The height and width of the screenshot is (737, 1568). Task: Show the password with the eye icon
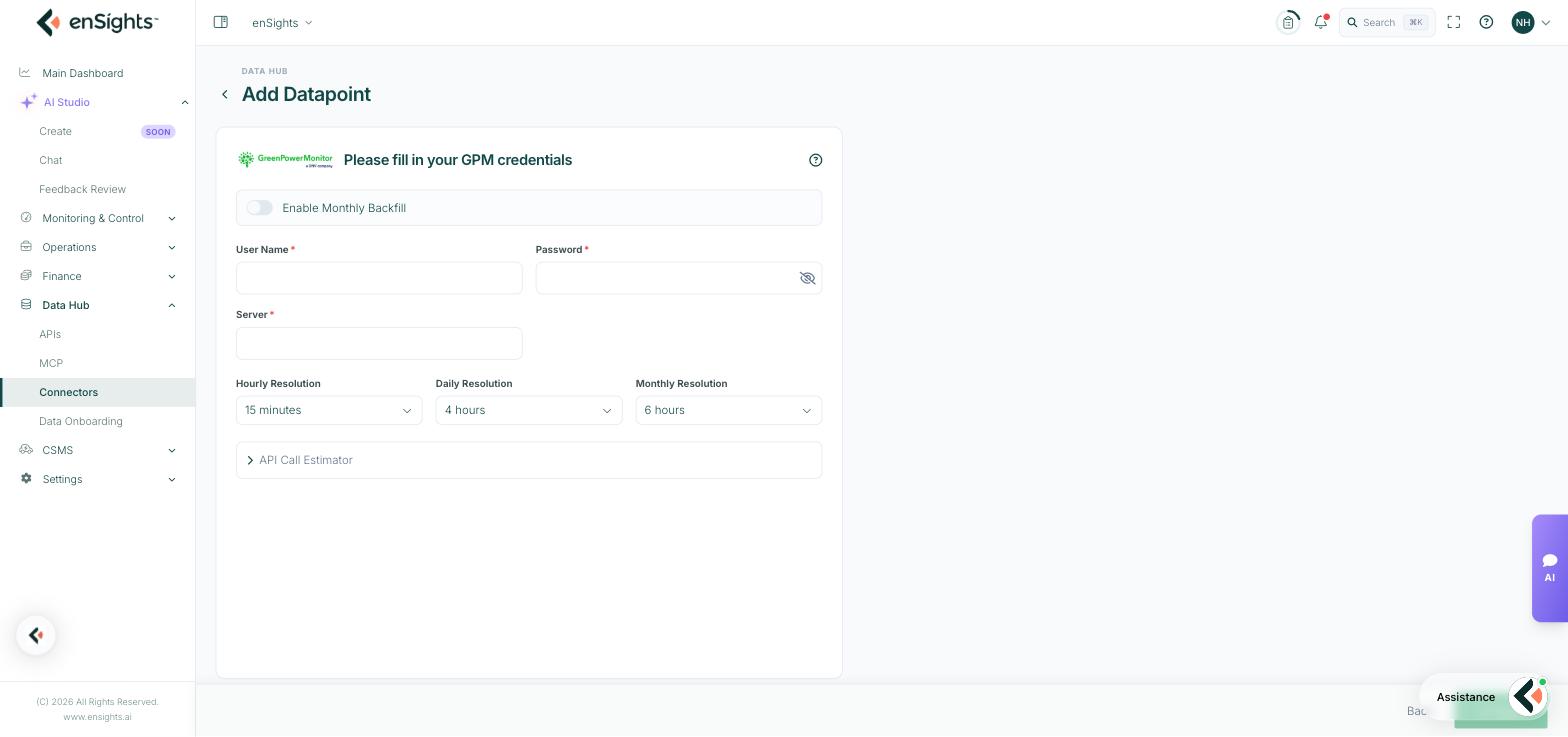click(x=807, y=278)
